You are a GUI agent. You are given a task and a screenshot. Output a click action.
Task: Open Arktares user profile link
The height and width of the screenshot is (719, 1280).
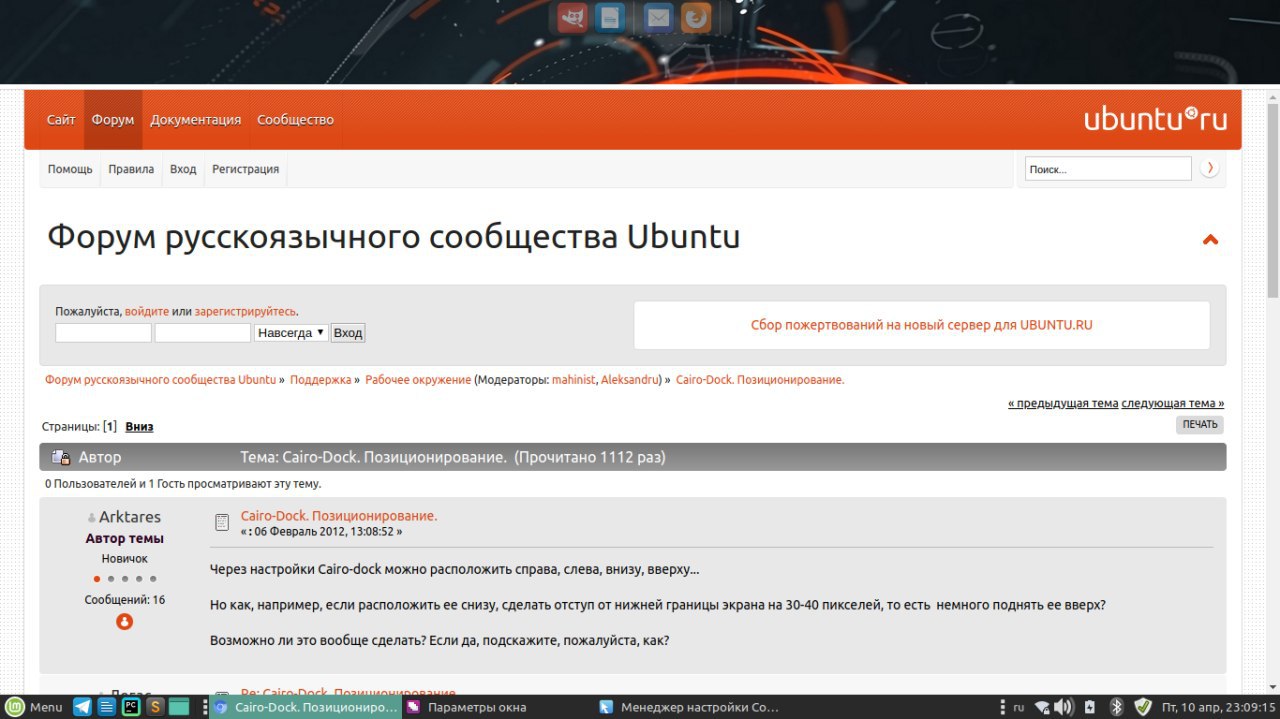click(130, 517)
